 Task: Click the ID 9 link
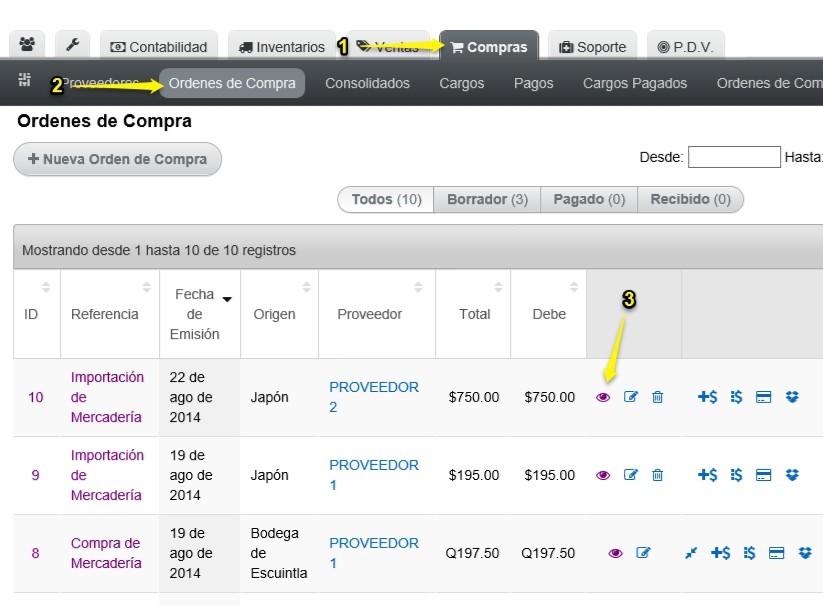coord(35,475)
